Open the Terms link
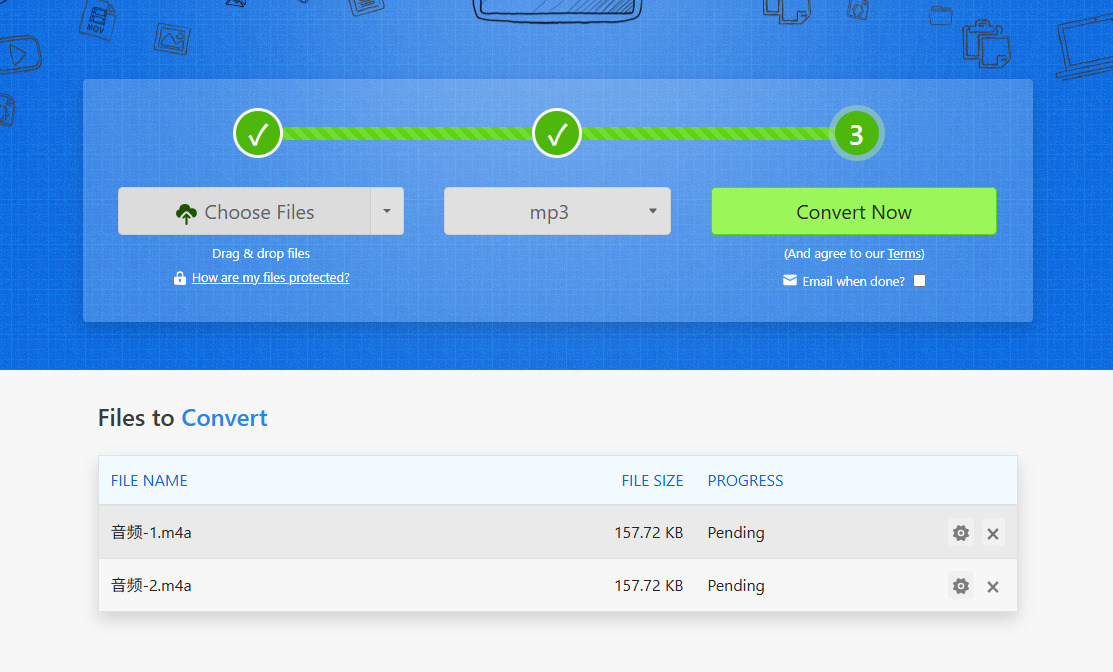Viewport: 1113px width, 672px height. [x=904, y=254]
